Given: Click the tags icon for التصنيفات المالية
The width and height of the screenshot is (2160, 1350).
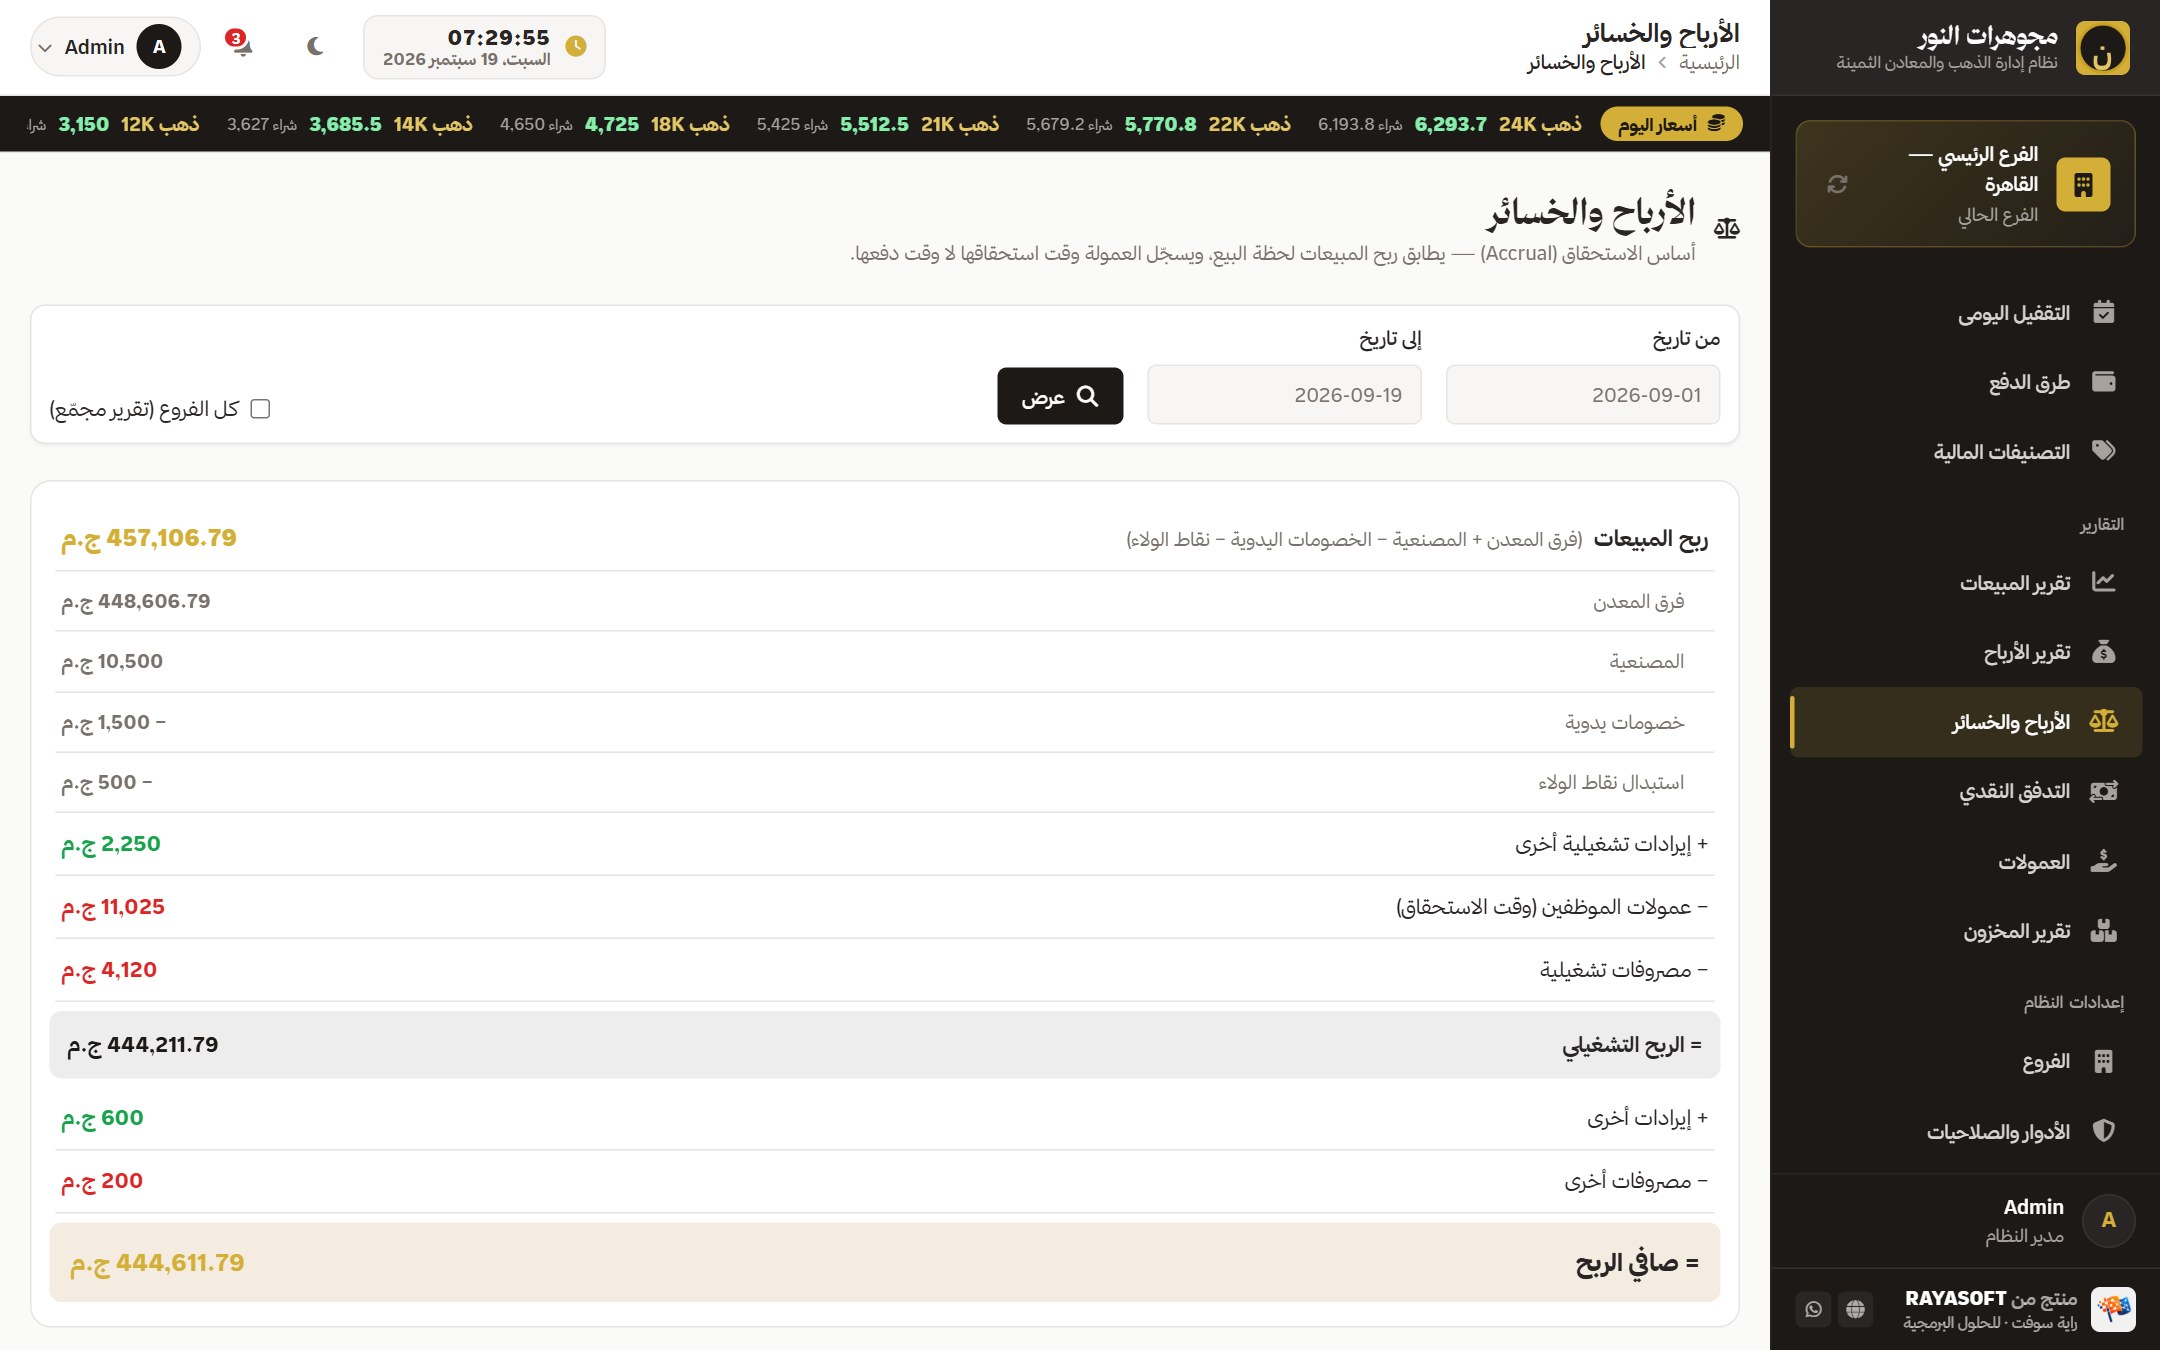Looking at the screenshot, I should click(2104, 451).
